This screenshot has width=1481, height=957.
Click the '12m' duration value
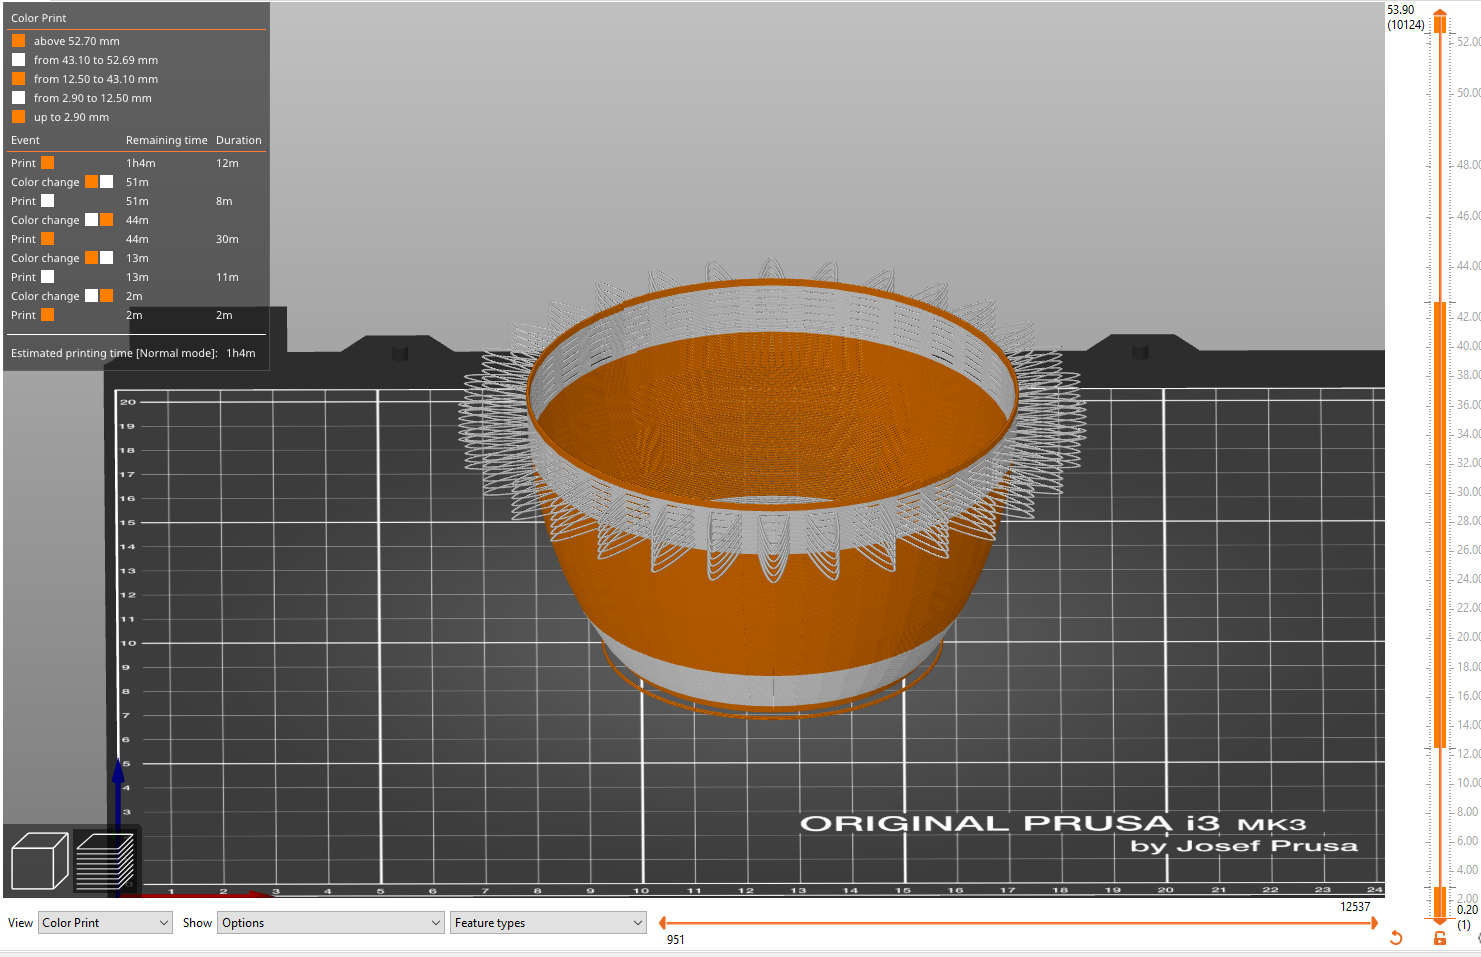pos(227,163)
